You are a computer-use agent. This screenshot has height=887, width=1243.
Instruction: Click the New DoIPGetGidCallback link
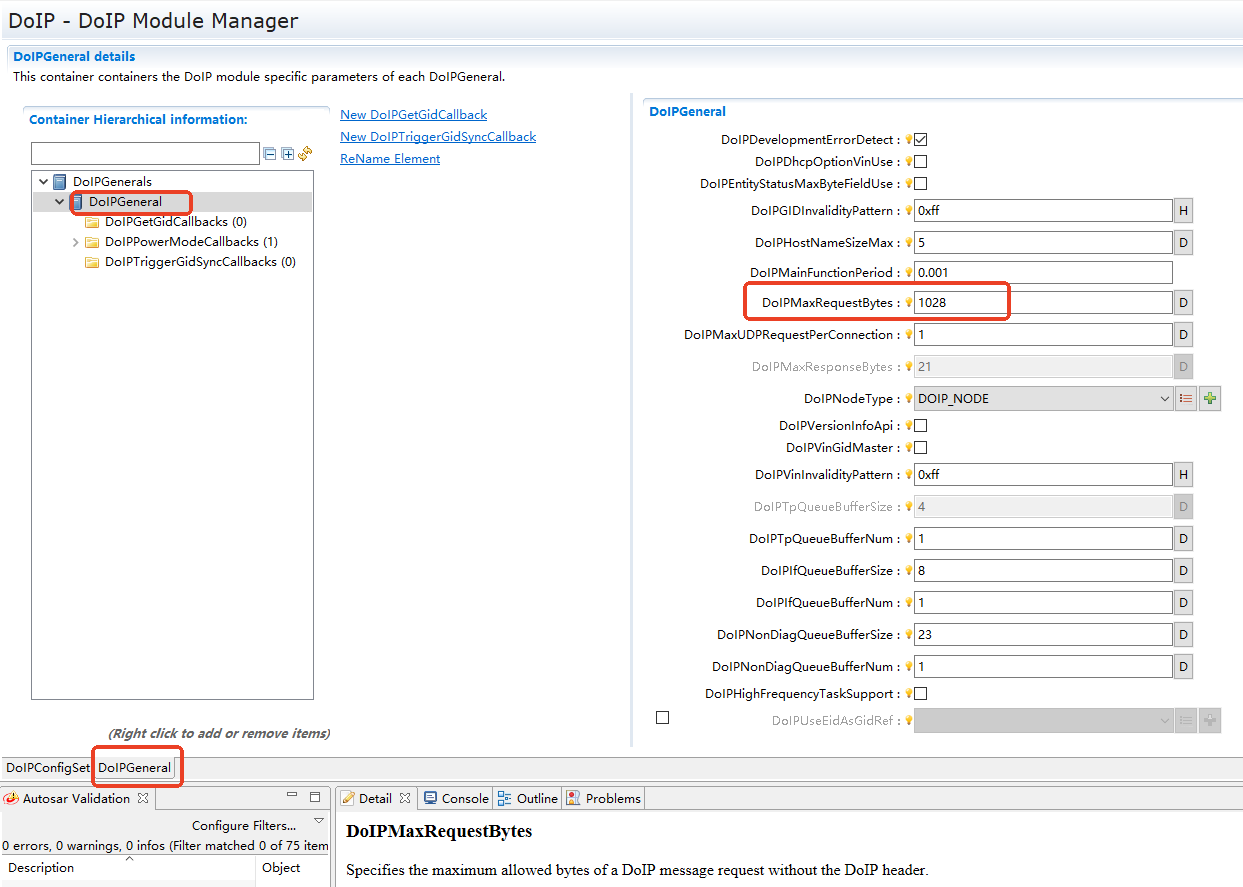413,115
